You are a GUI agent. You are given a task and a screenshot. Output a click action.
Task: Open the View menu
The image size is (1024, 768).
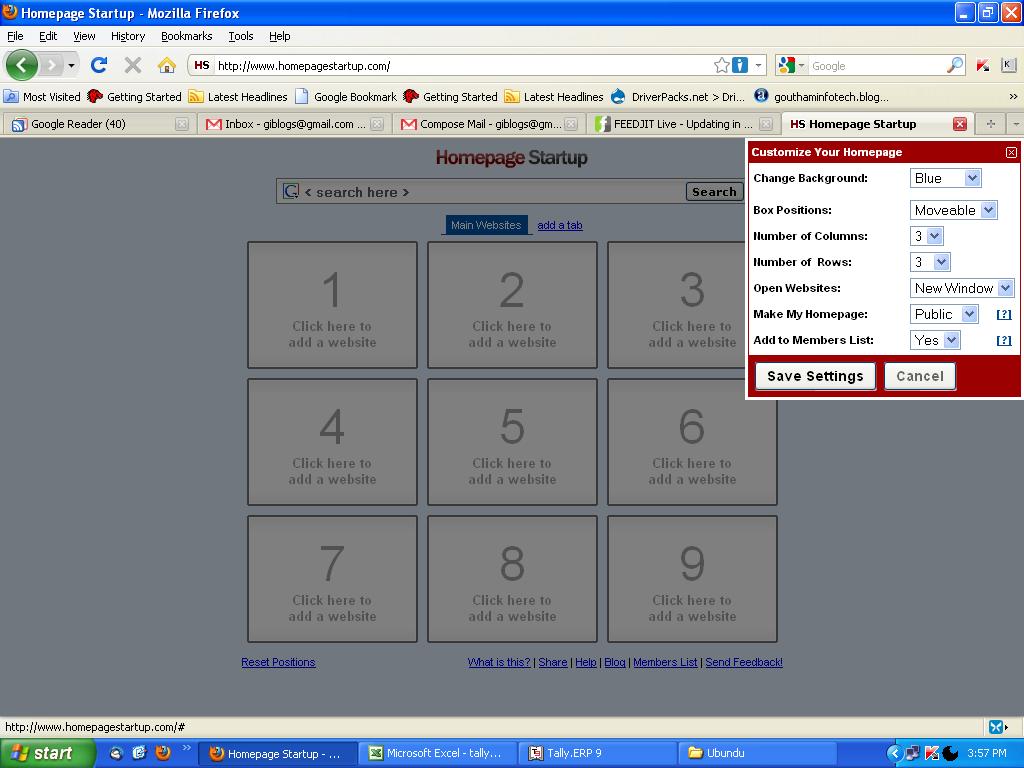84,36
